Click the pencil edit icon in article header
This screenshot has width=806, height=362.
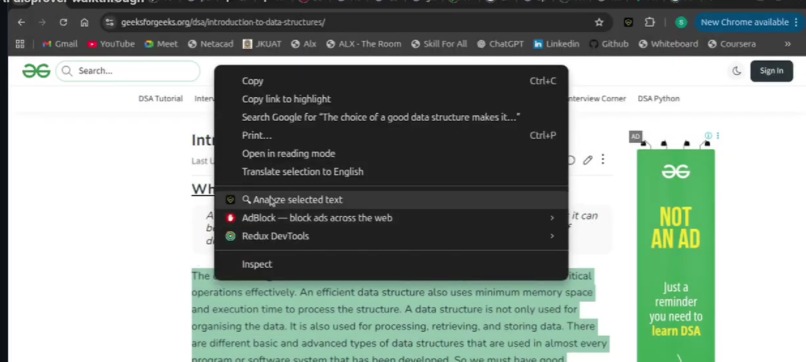tap(587, 160)
